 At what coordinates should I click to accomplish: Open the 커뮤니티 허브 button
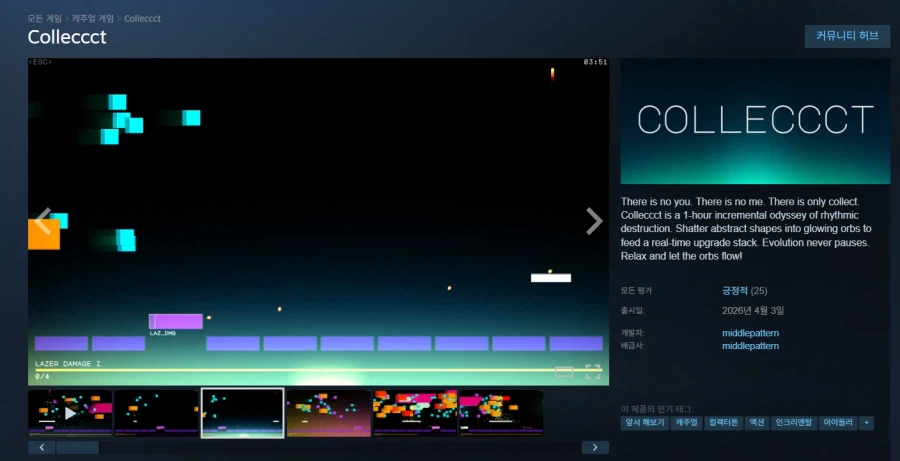point(847,36)
